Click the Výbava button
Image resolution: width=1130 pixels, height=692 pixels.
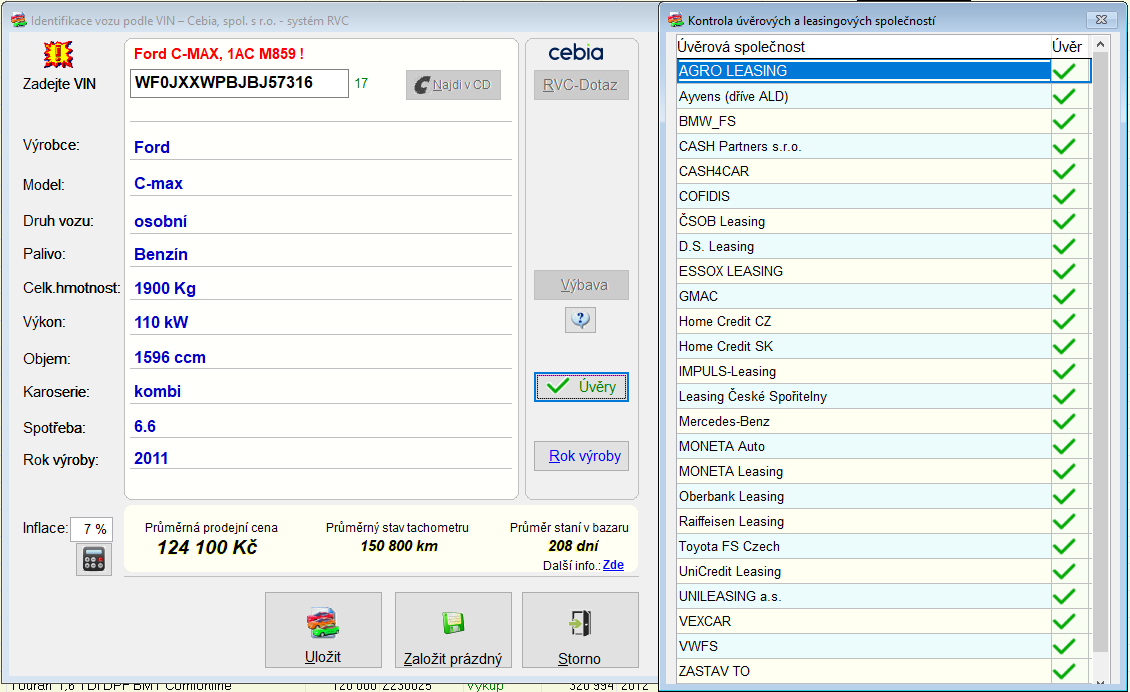(581, 285)
